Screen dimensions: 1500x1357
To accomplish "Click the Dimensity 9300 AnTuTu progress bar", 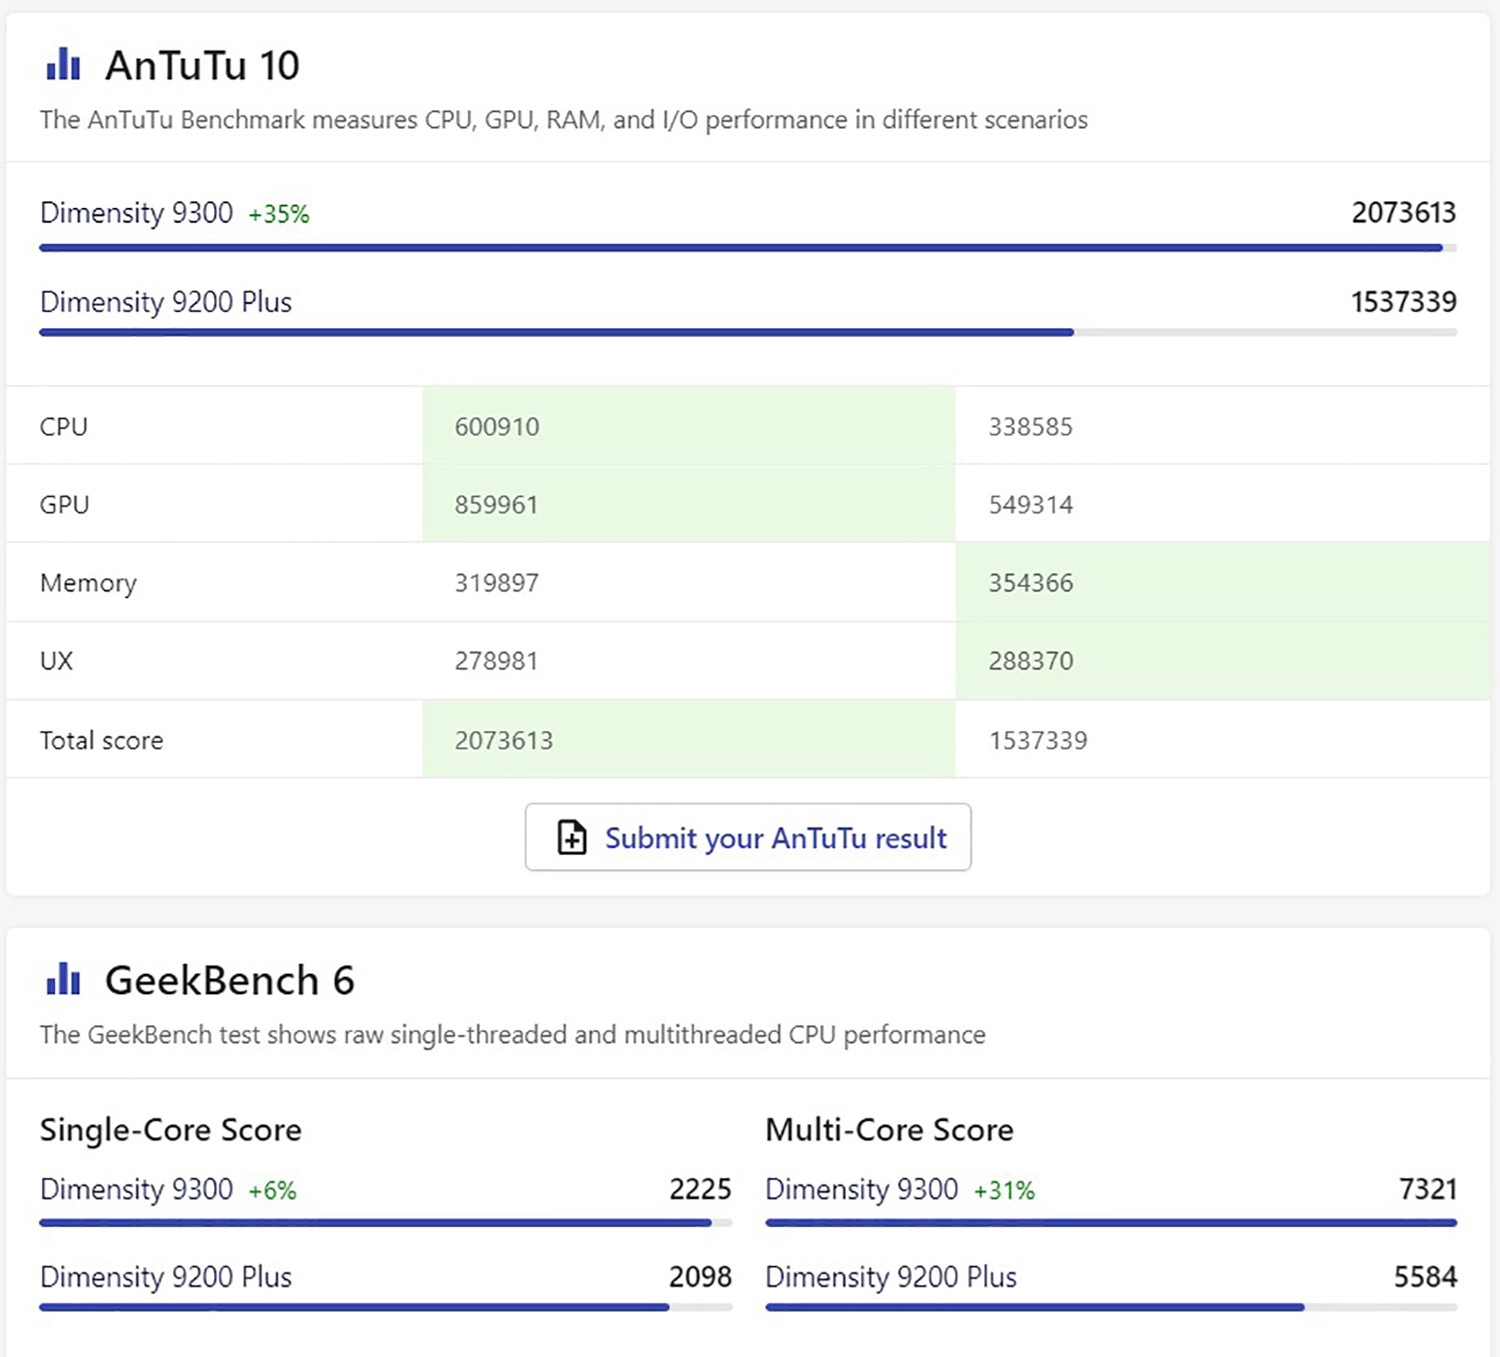I will [x=748, y=247].
